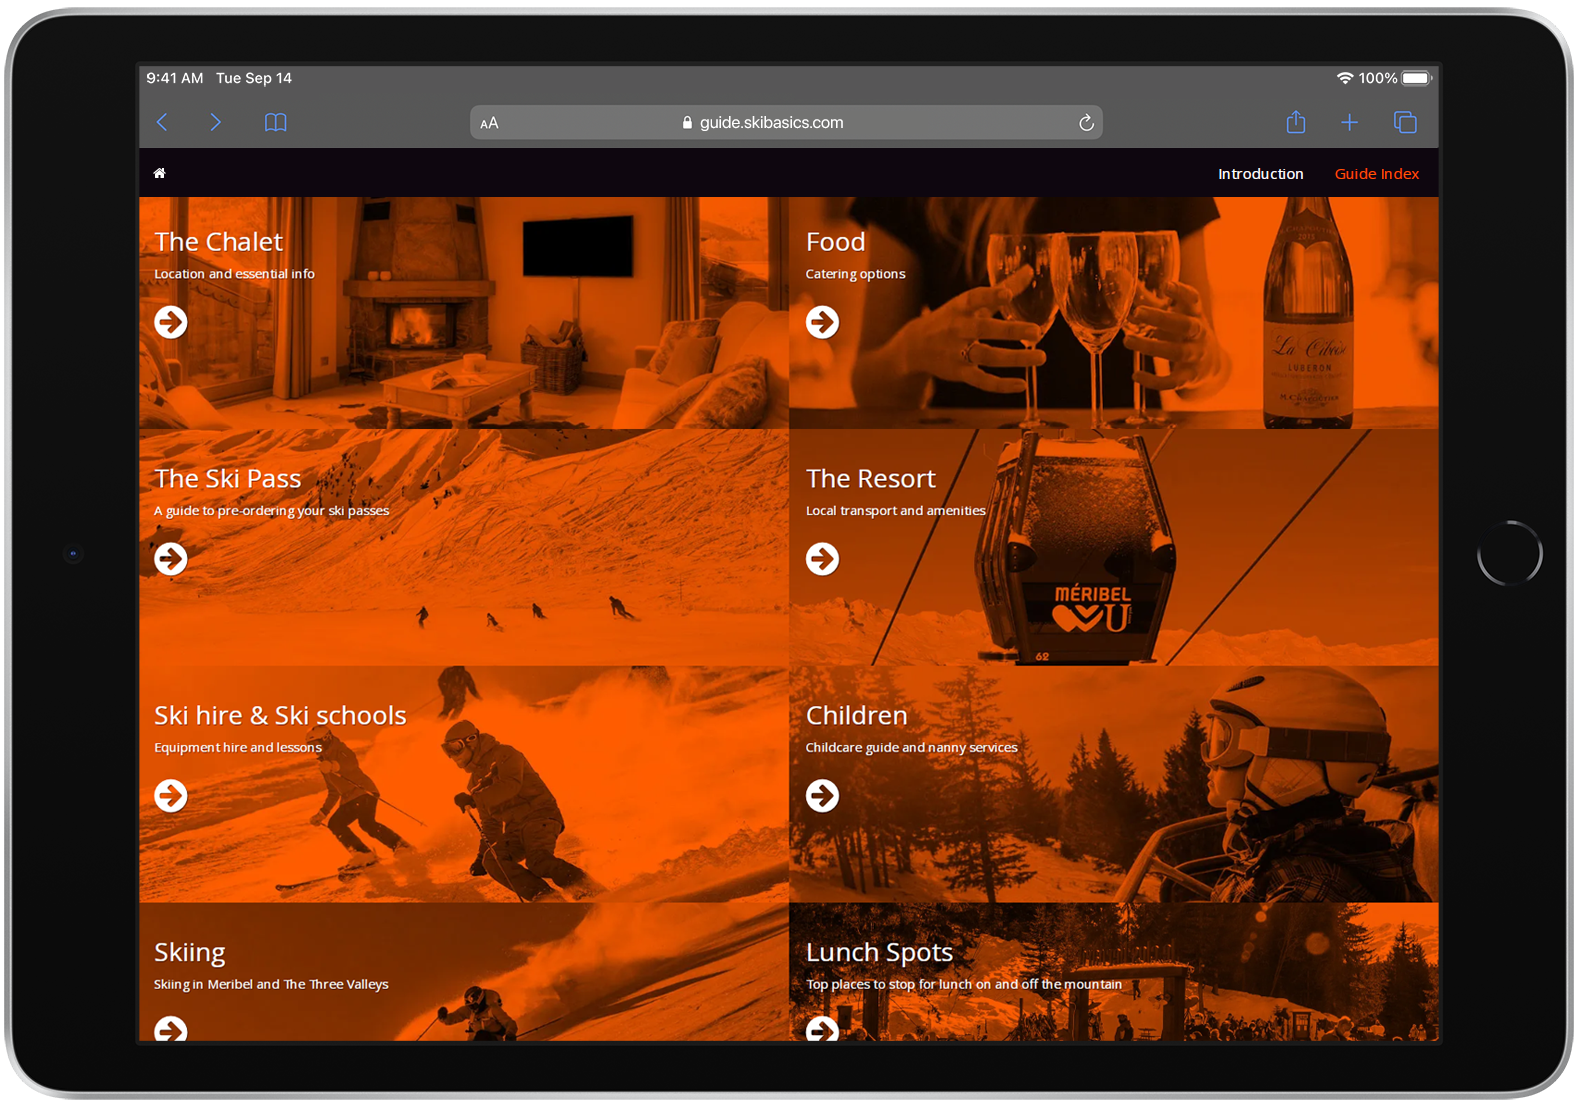Open the AA reader text size menu

coord(489,123)
